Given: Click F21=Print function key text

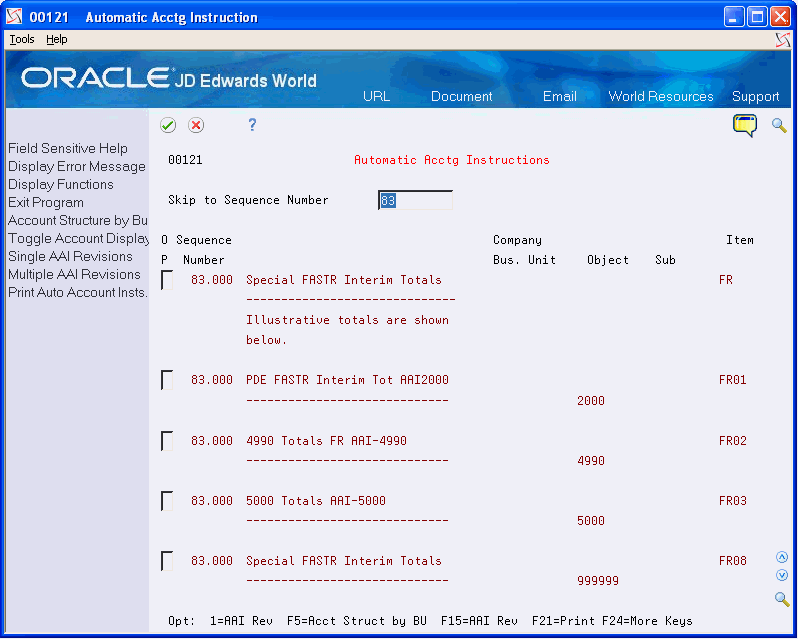Looking at the screenshot, I should [563, 621].
